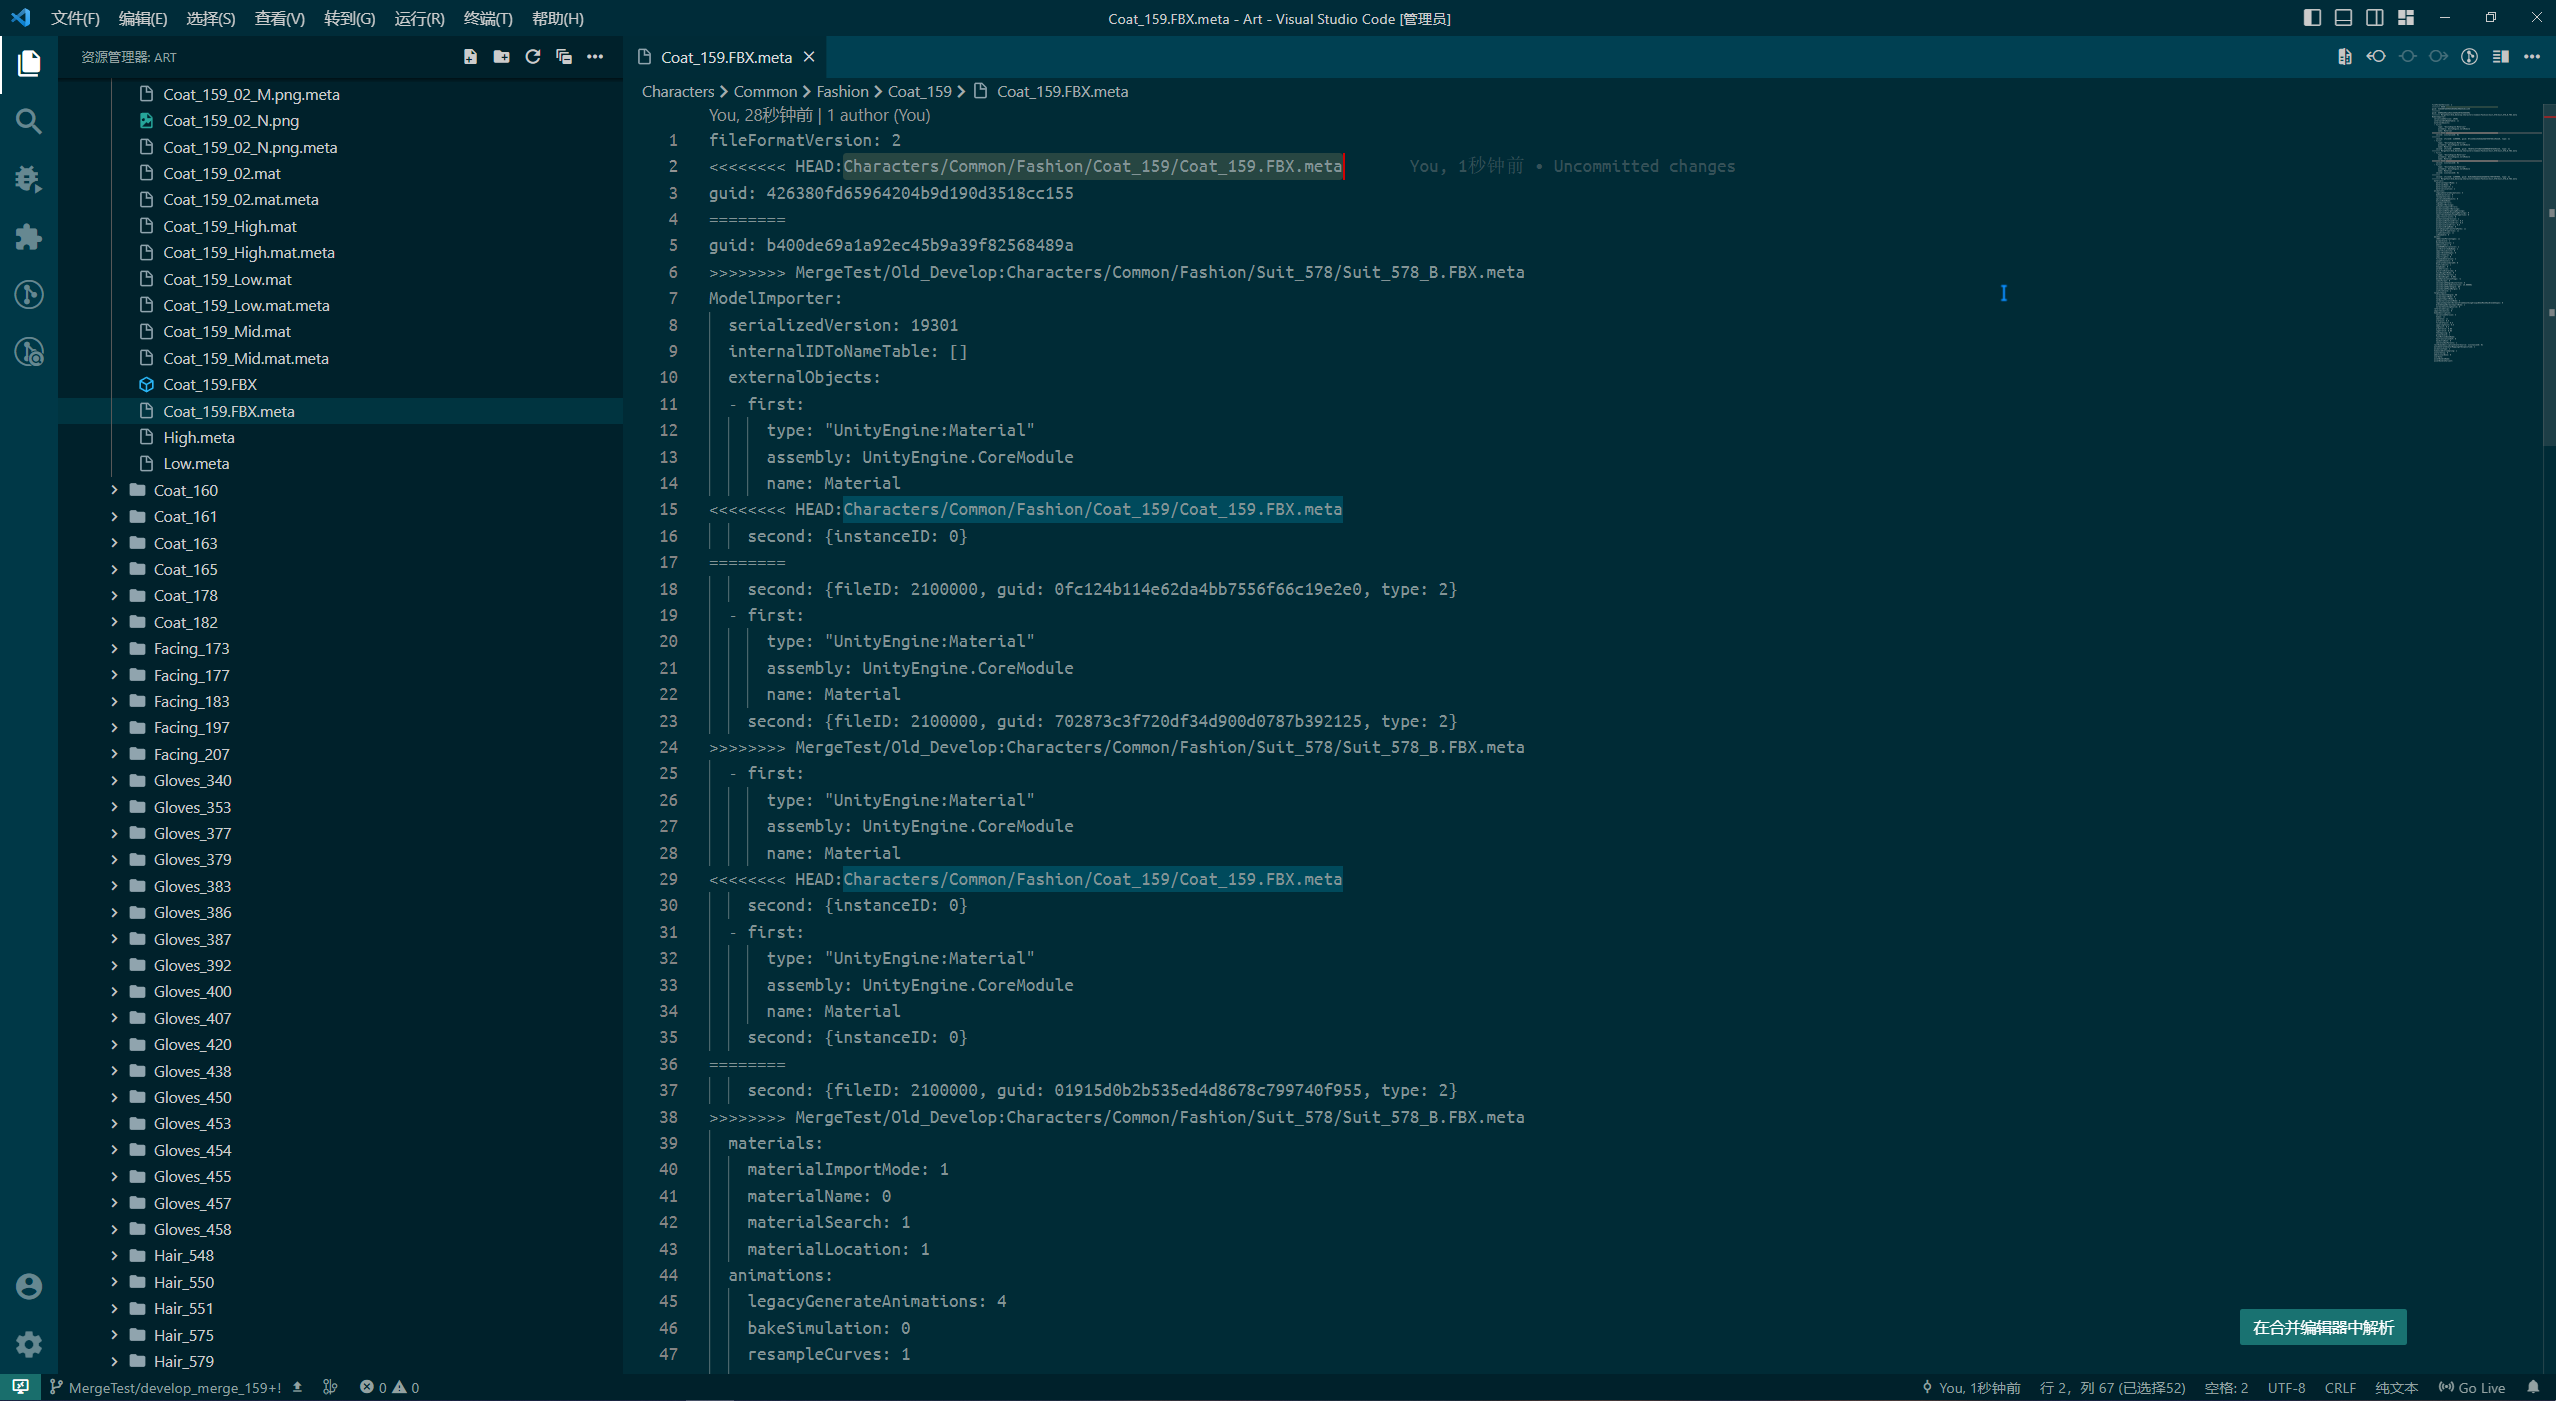
Task: Click the New File icon in explorer header
Action: [470, 57]
